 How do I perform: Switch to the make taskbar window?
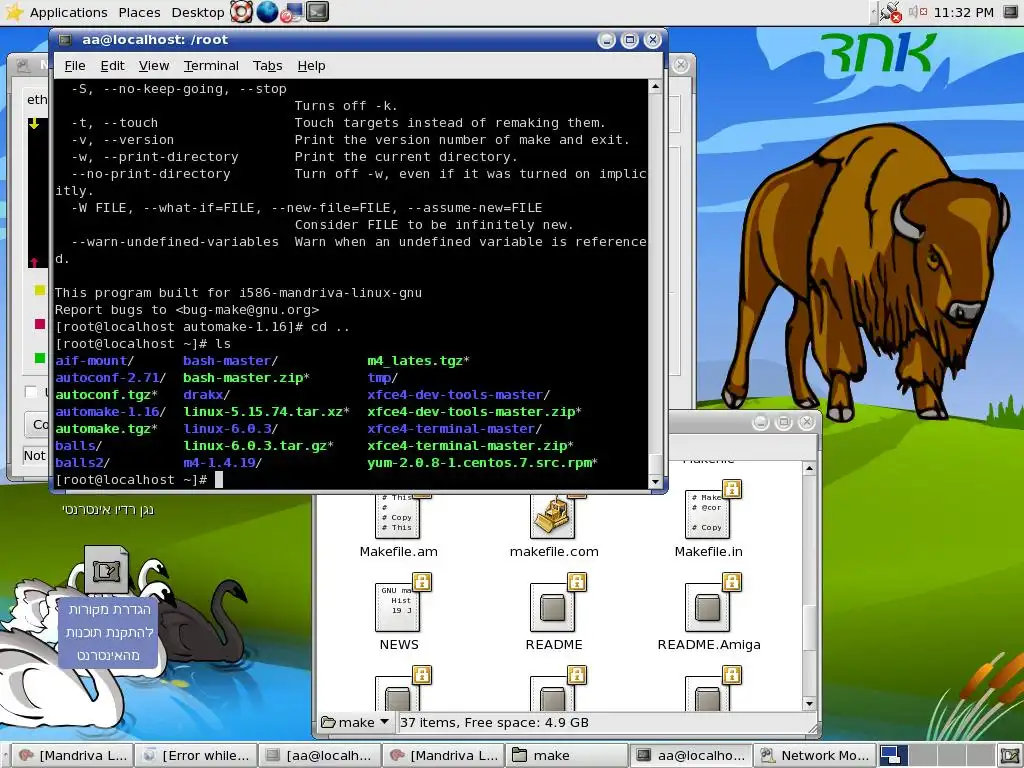(567, 755)
